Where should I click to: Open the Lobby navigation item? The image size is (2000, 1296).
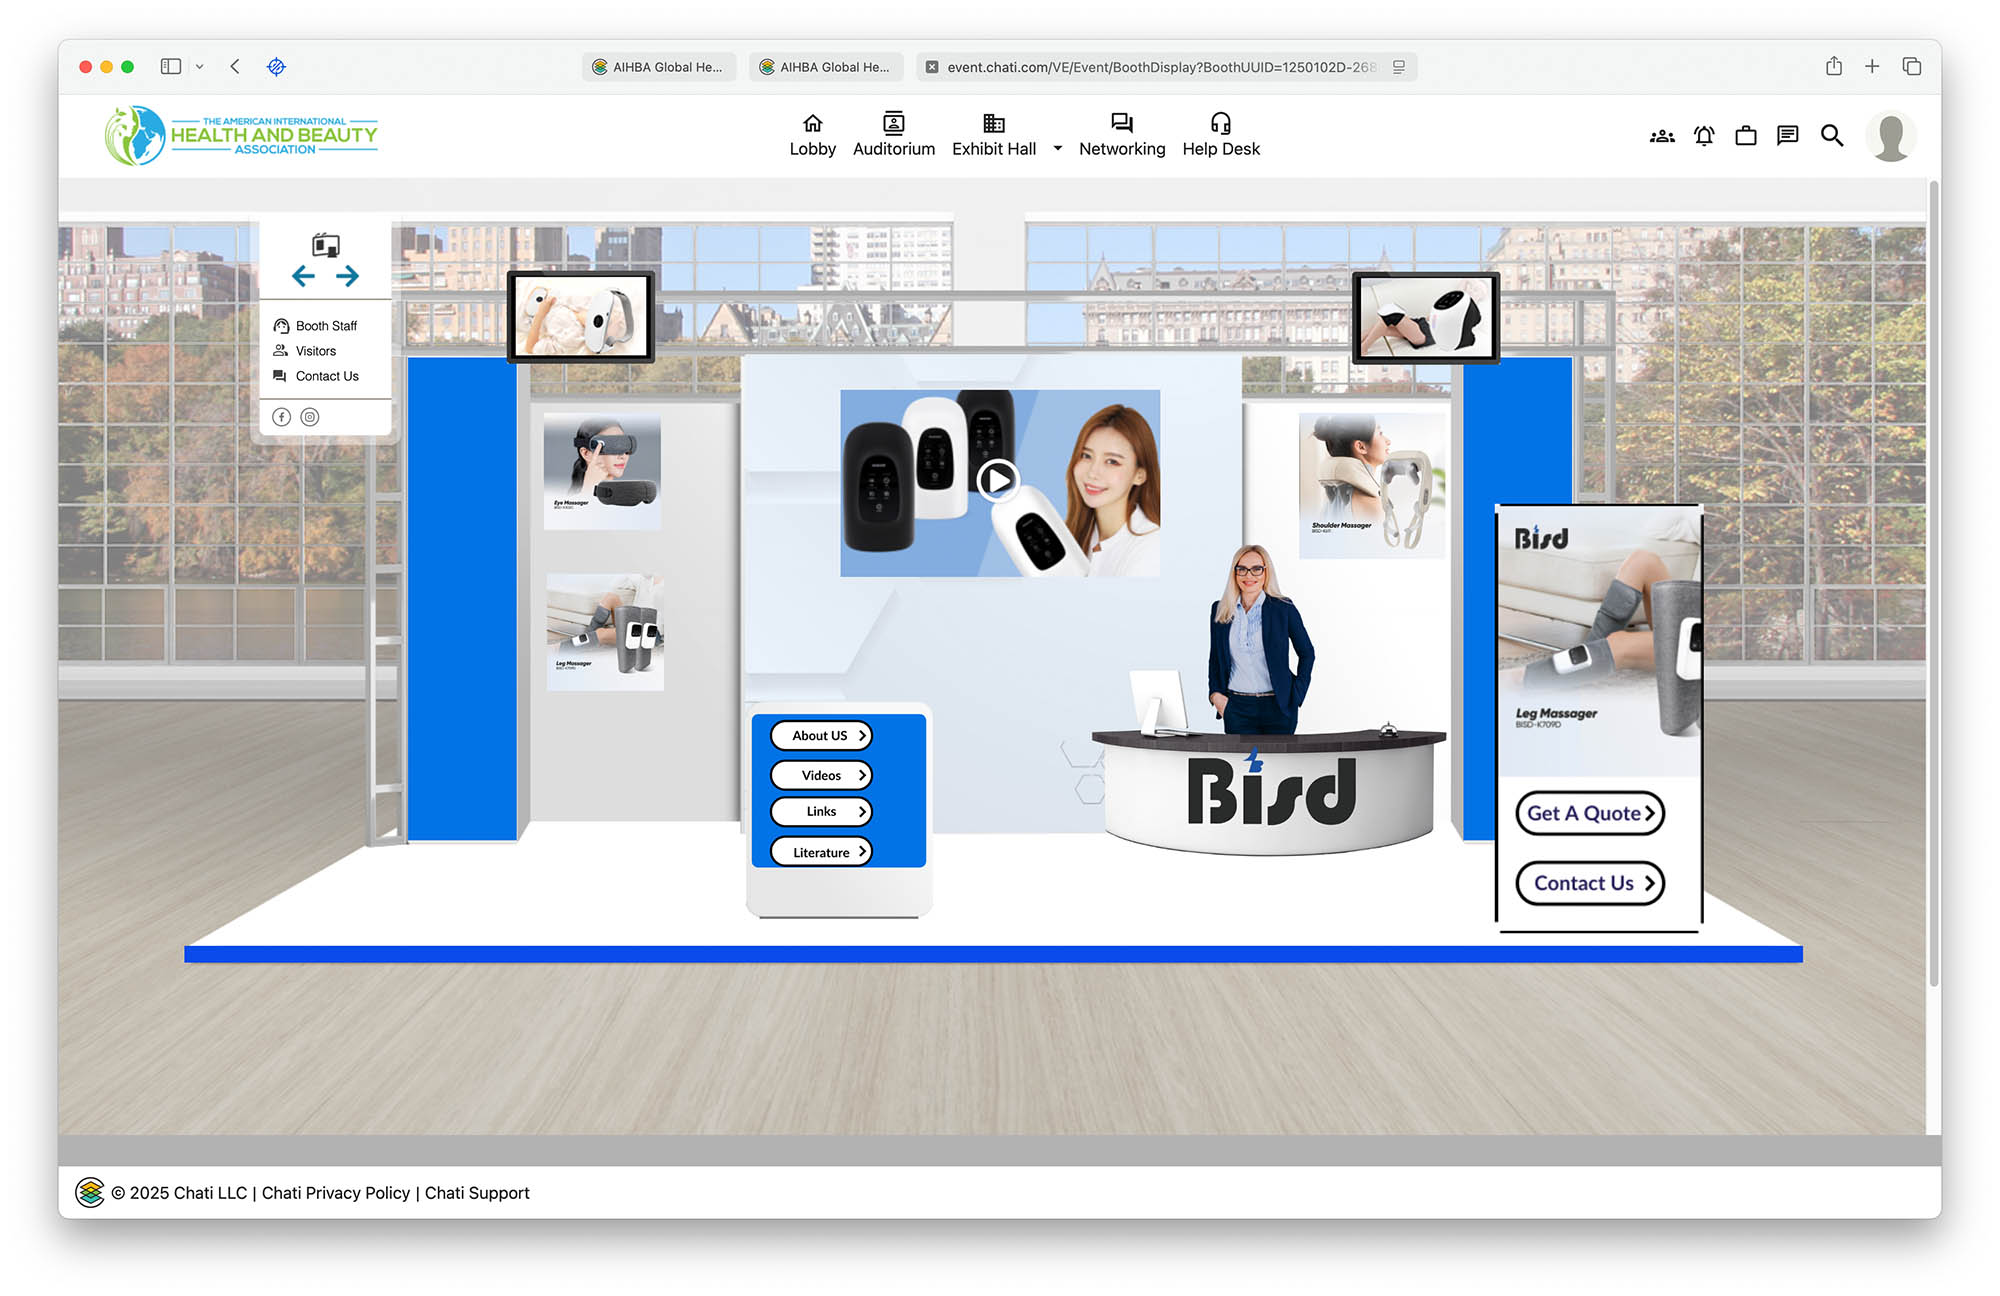pyautogui.click(x=812, y=135)
